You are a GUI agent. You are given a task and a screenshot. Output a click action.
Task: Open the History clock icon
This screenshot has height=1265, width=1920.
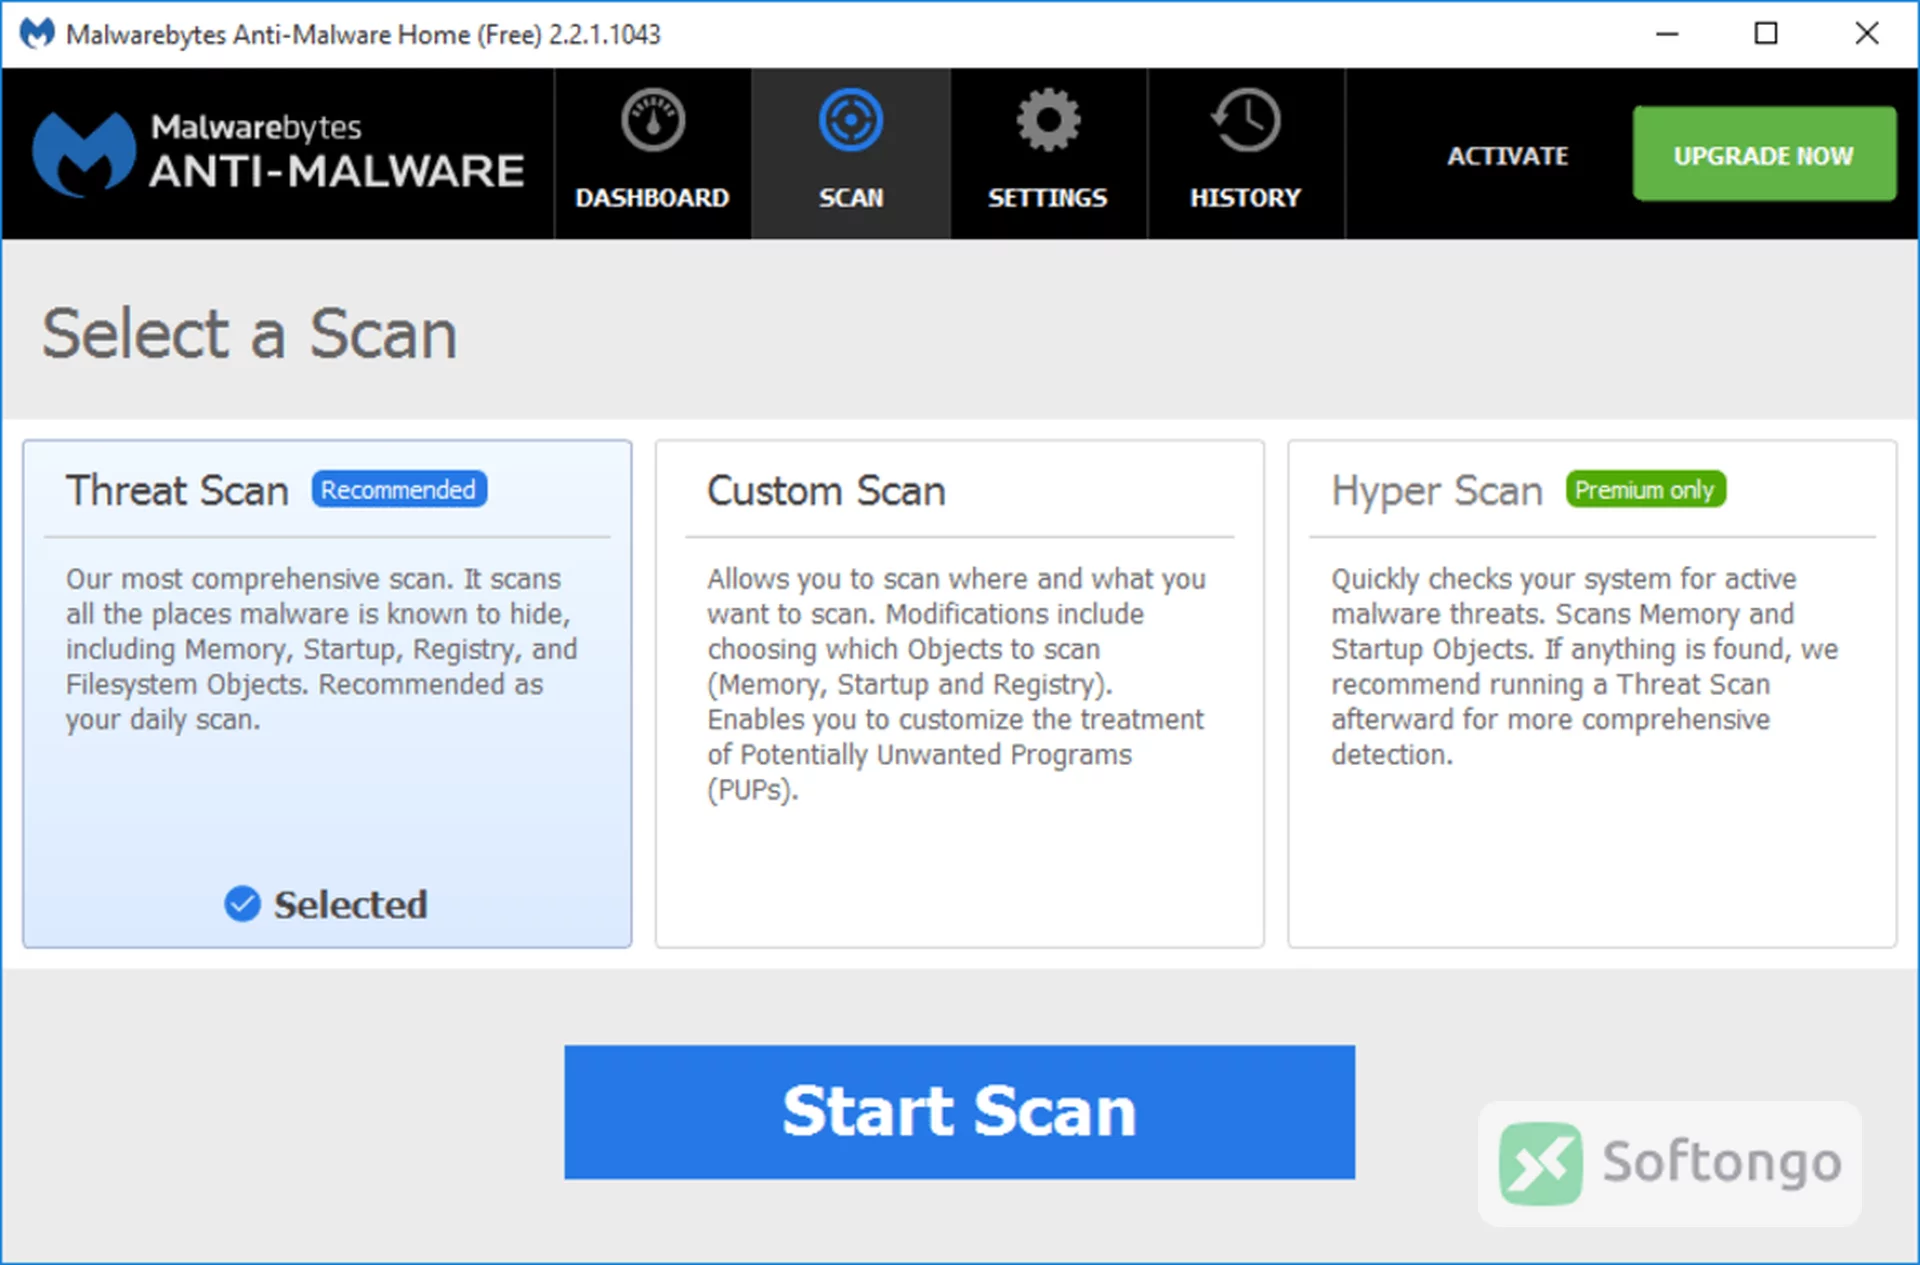pyautogui.click(x=1246, y=121)
